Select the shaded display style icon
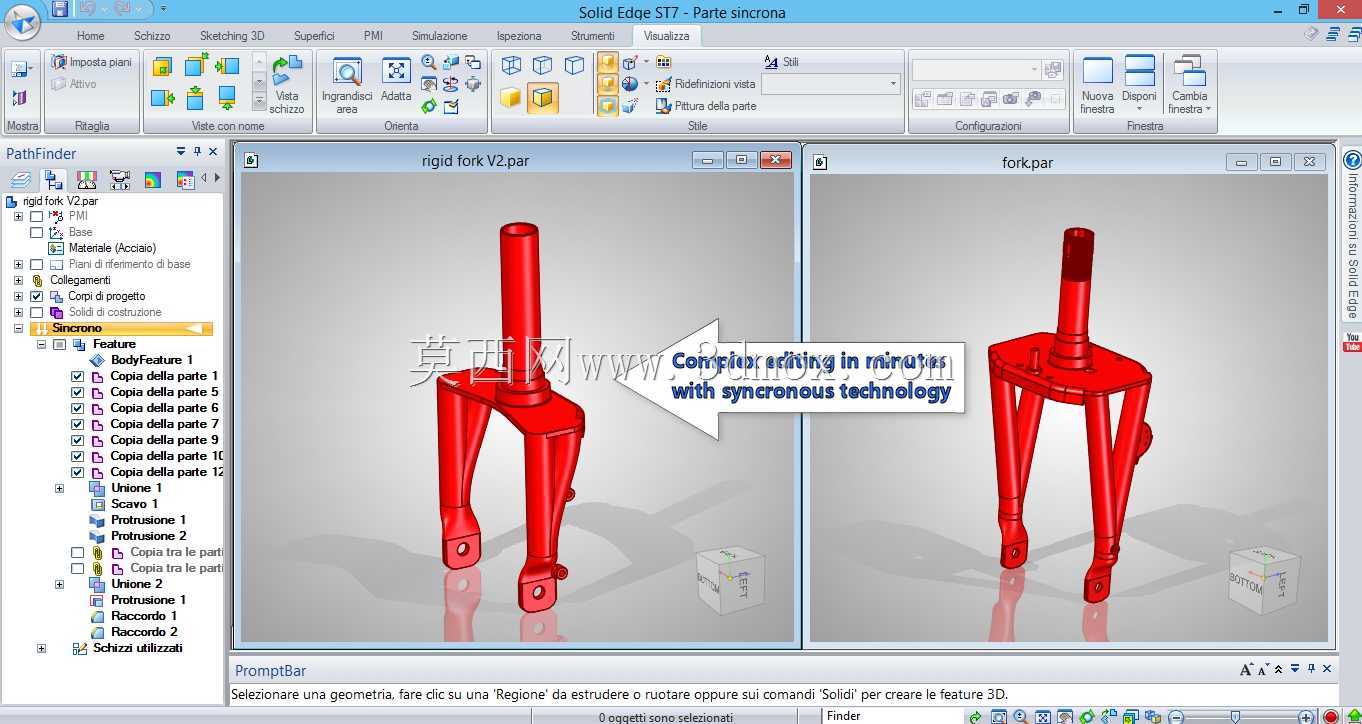 coord(511,98)
